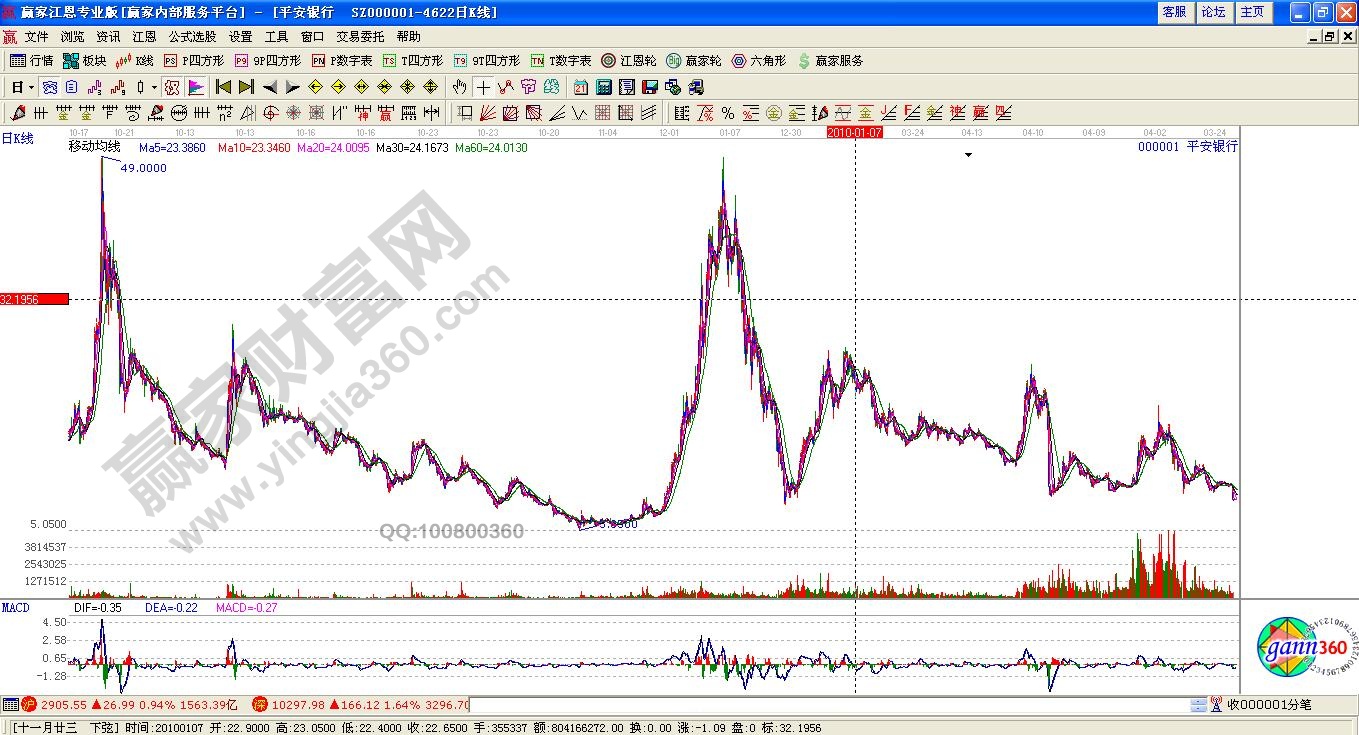Open the 行情 market quotes view
This screenshot has height=735, width=1359.
pyautogui.click(x=31, y=61)
